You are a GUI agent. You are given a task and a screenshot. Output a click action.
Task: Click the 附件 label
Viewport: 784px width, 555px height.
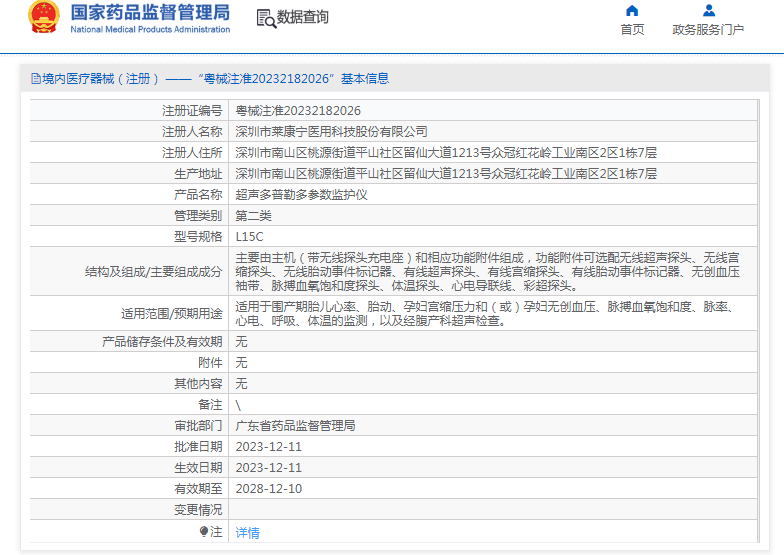[x=210, y=362]
